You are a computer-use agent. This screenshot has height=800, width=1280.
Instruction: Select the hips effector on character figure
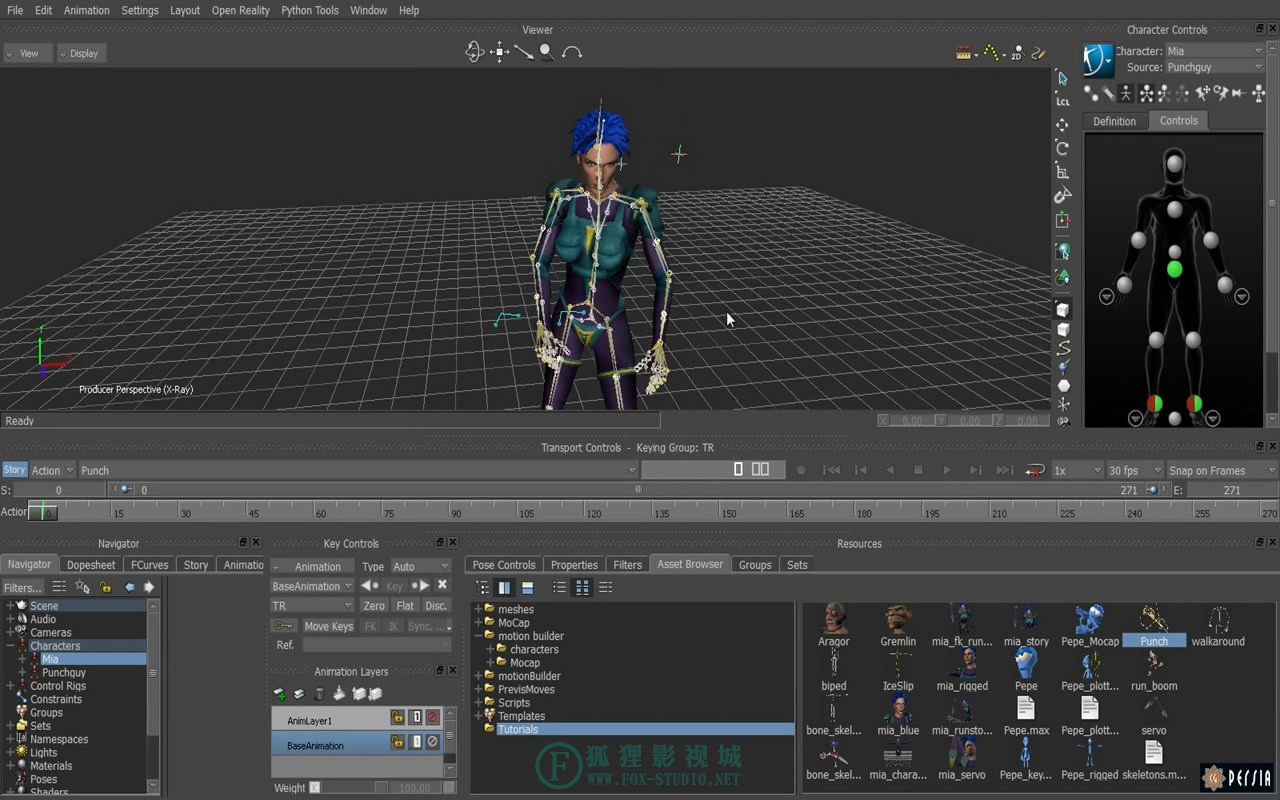(x=1174, y=269)
